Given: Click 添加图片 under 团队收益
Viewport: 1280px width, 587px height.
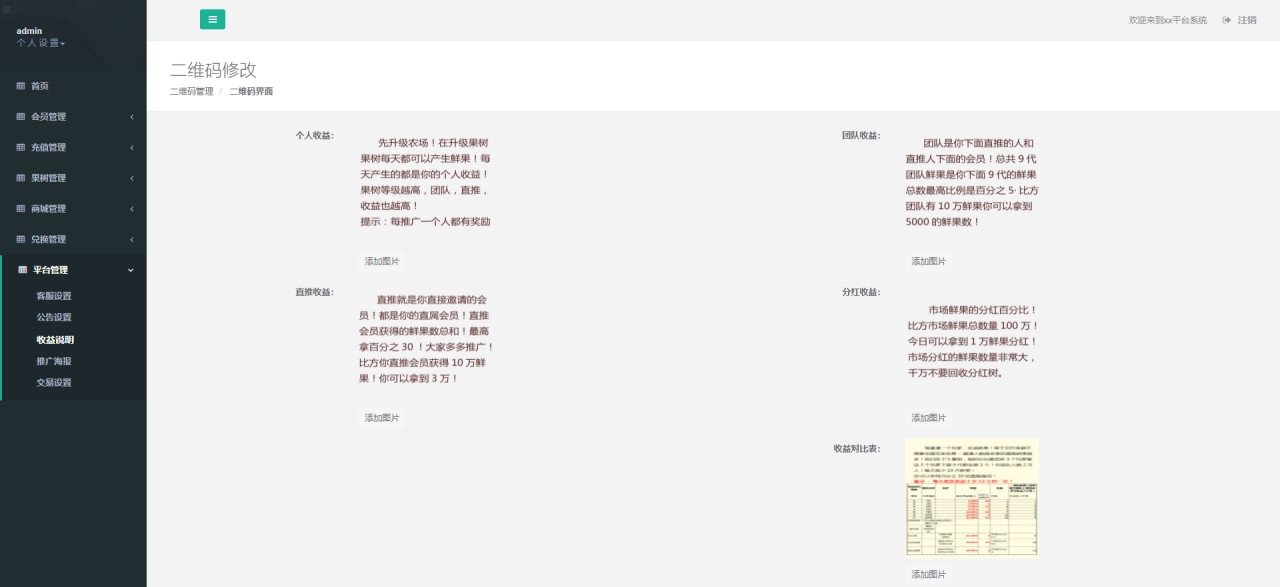Looking at the screenshot, I should pyautogui.click(x=928, y=261).
